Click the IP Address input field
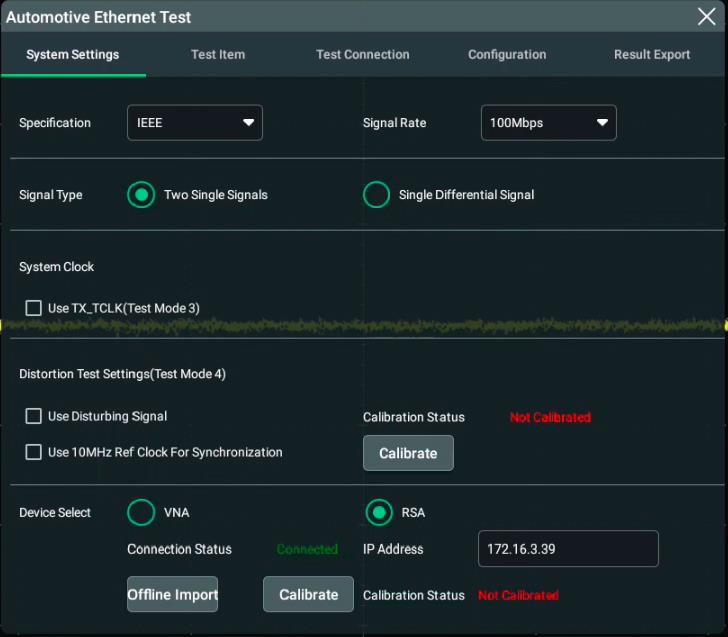Screen dimensions: 728x637 pos(568,549)
